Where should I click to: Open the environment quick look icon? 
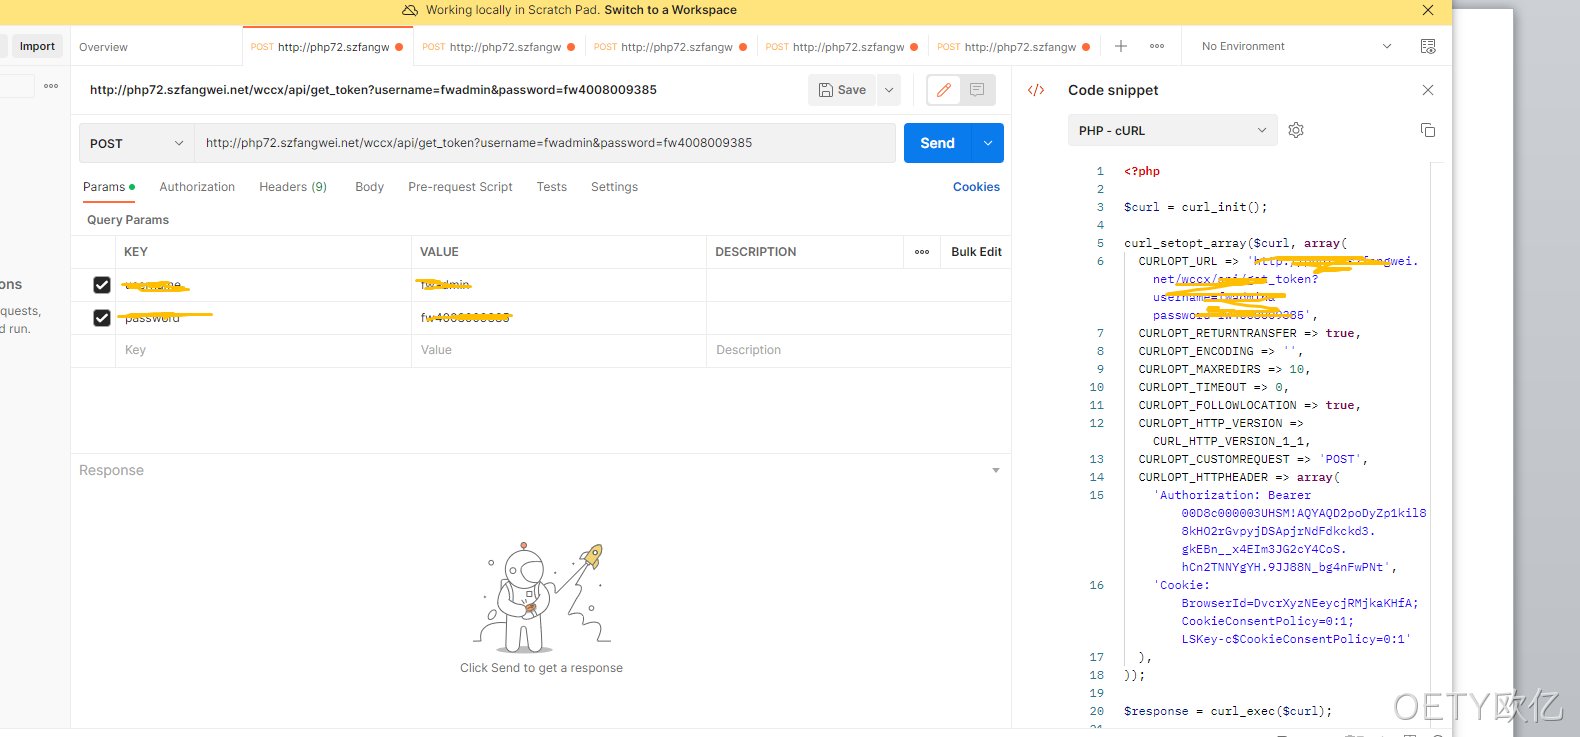(1428, 46)
